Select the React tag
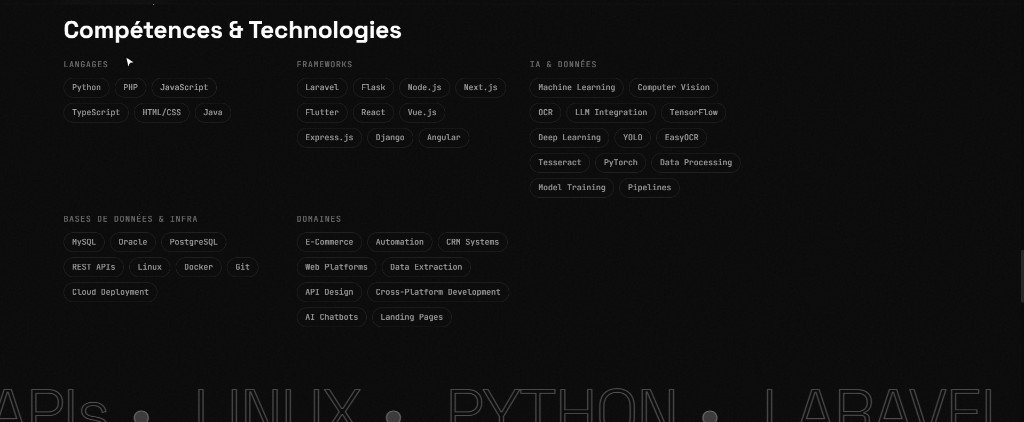The width and height of the screenshot is (1024, 422). tap(374, 112)
